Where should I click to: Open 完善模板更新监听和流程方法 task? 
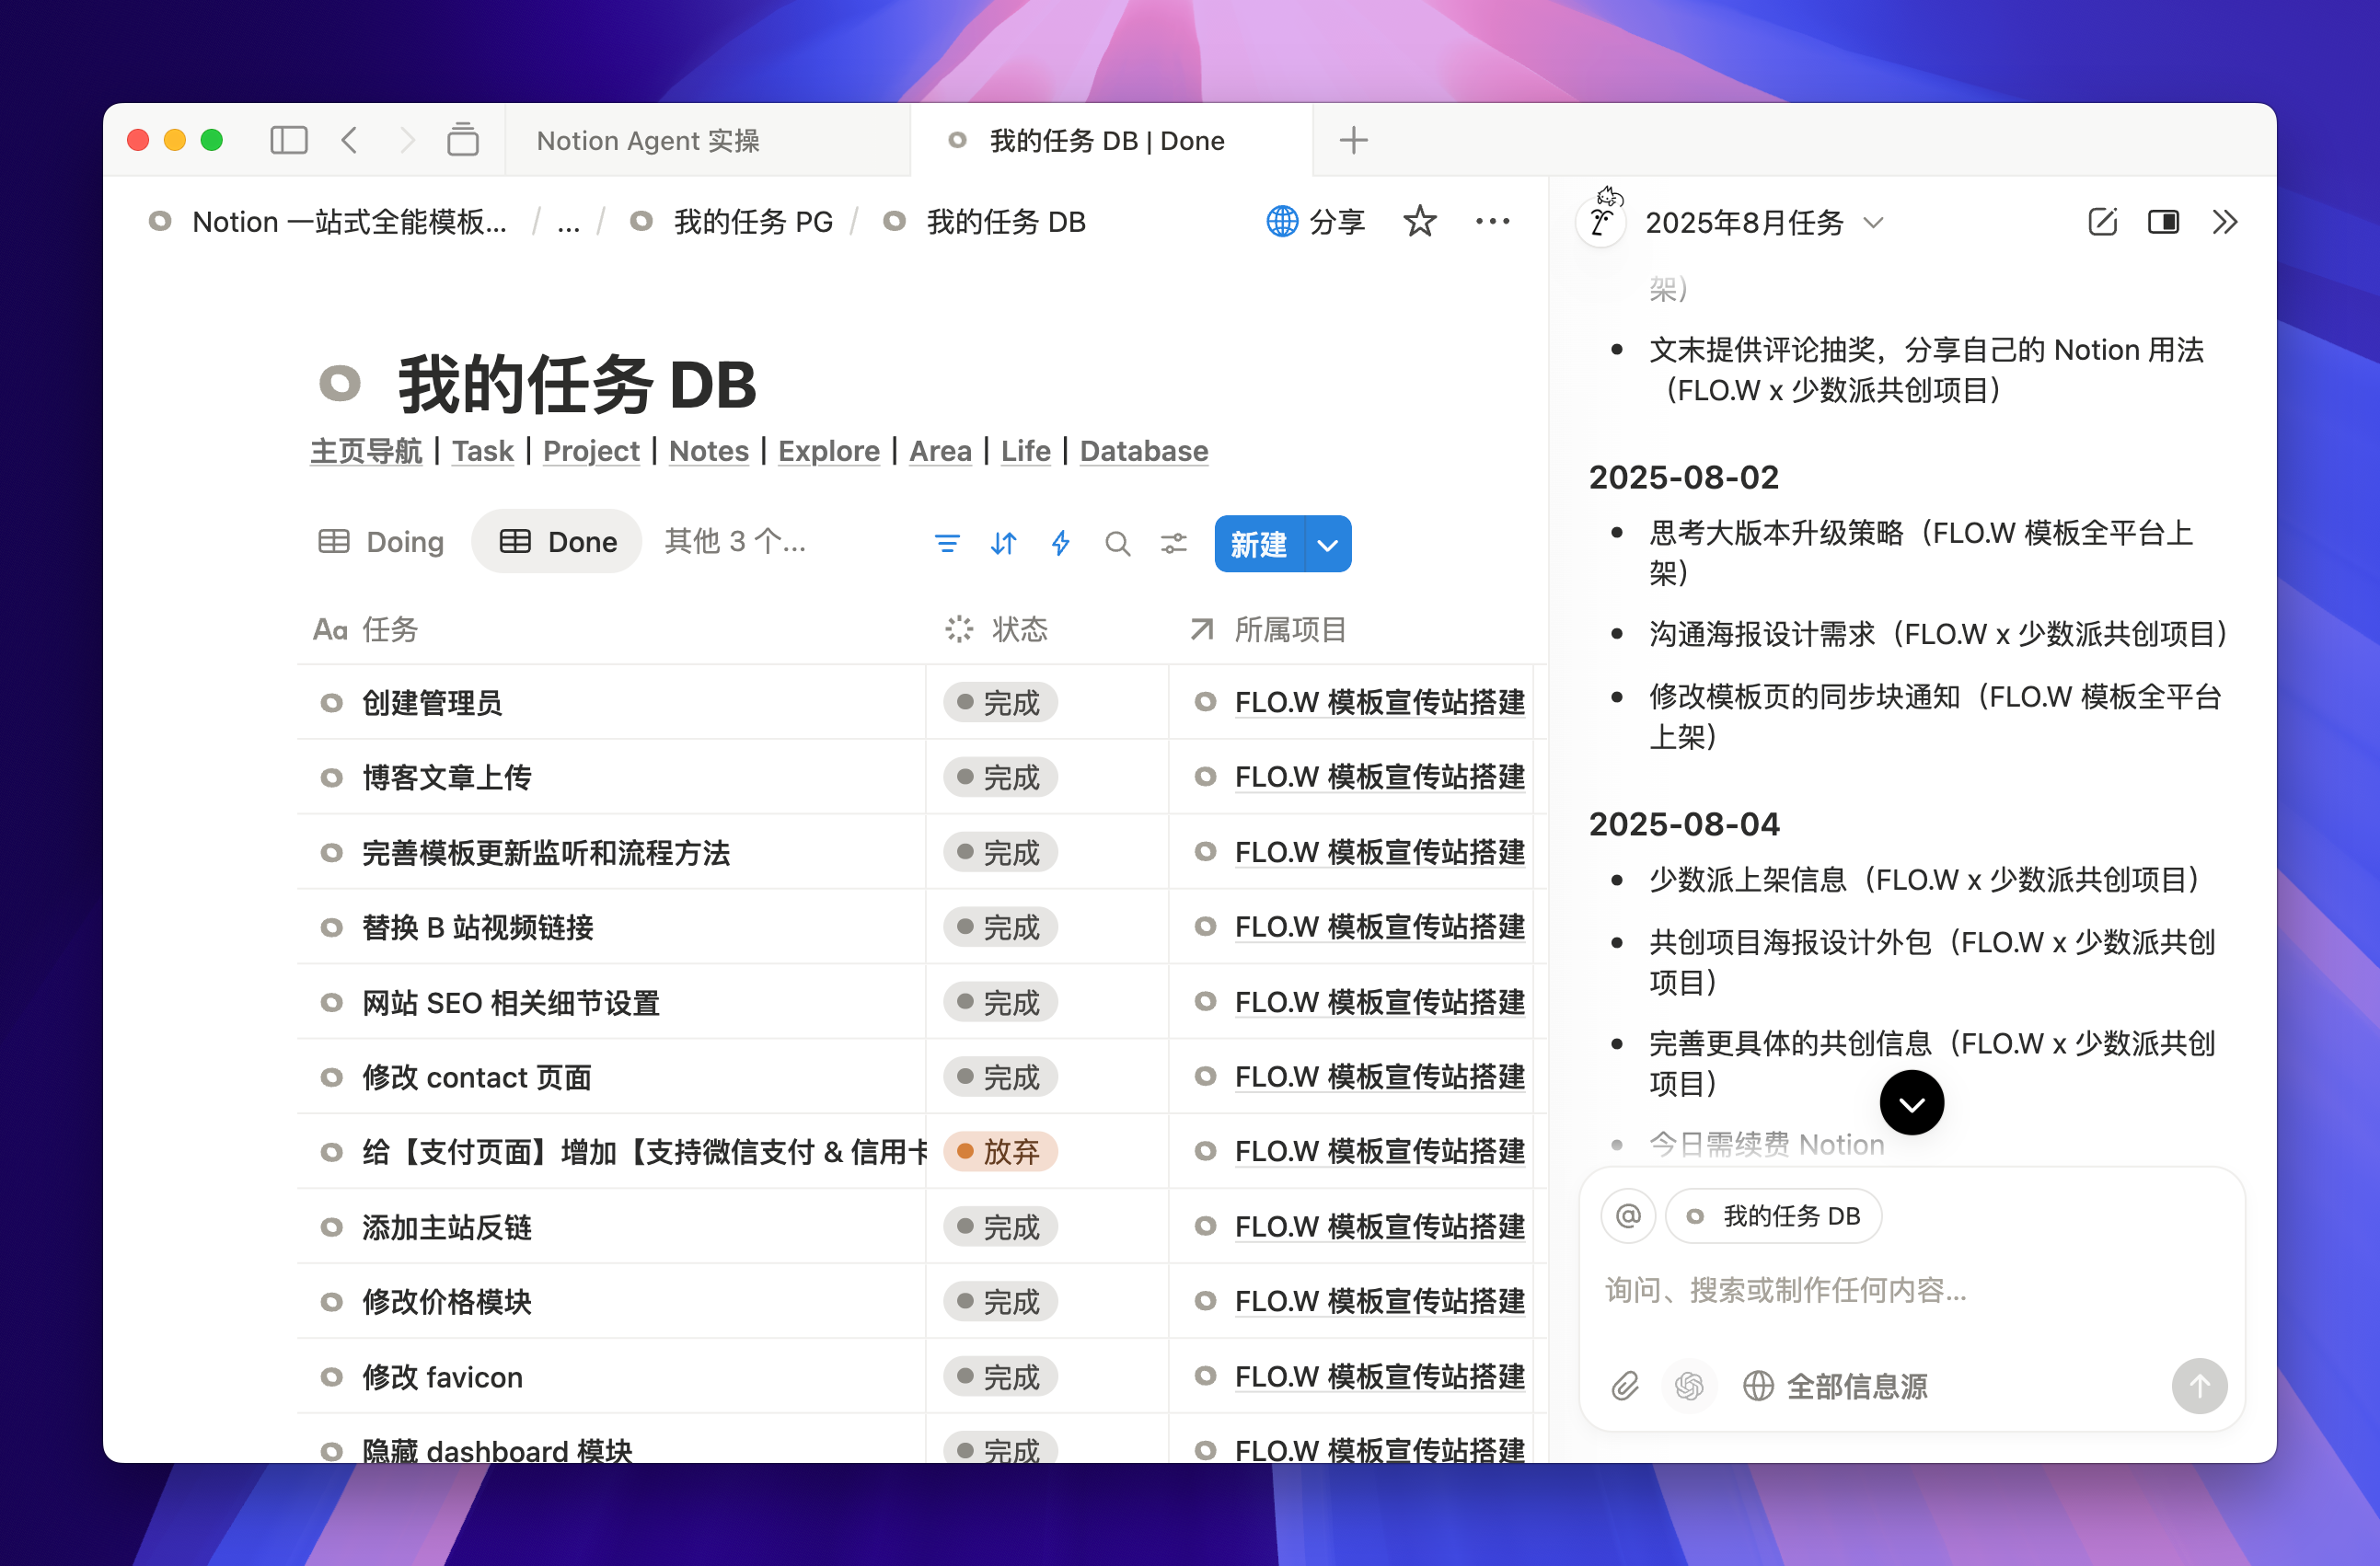[x=546, y=853]
